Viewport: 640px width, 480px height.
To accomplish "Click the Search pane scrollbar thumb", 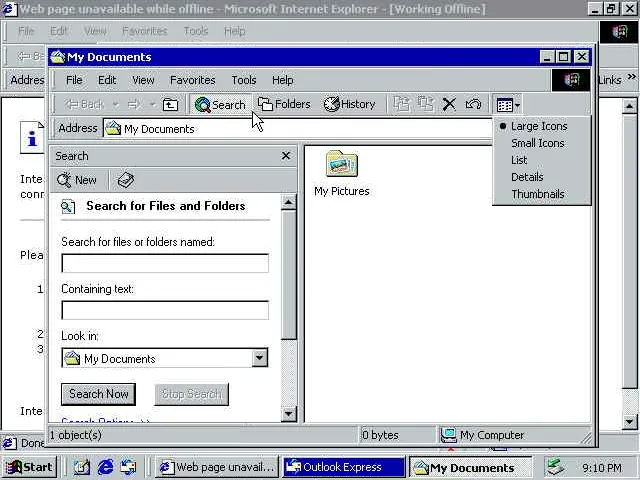I will point(289,274).
